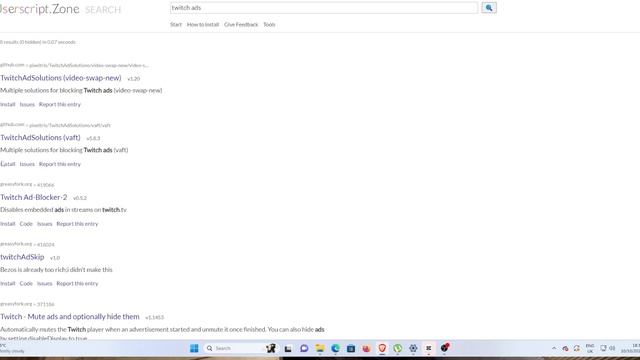The image size is (640, 360).
Task: Open the network and volume tray icons
Action: [x=607, y=348]
